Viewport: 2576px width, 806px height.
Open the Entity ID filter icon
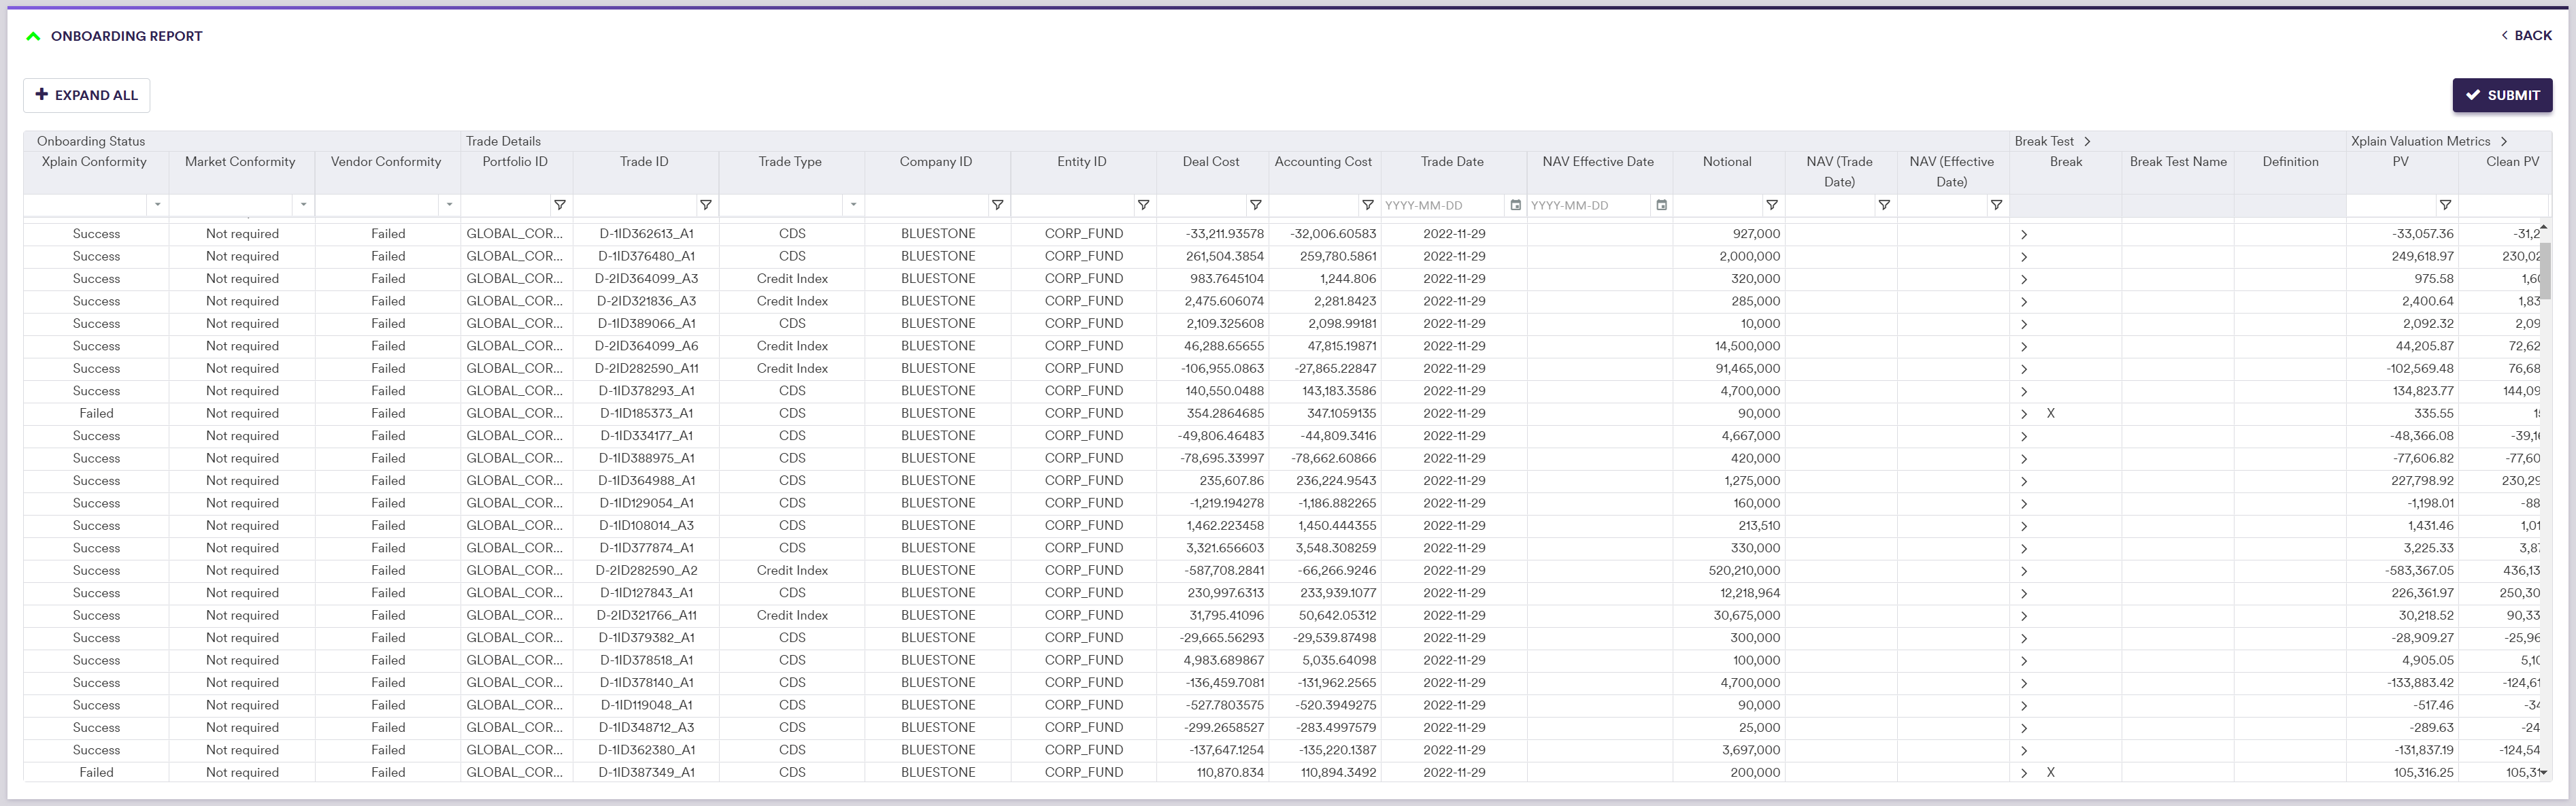1143,205
